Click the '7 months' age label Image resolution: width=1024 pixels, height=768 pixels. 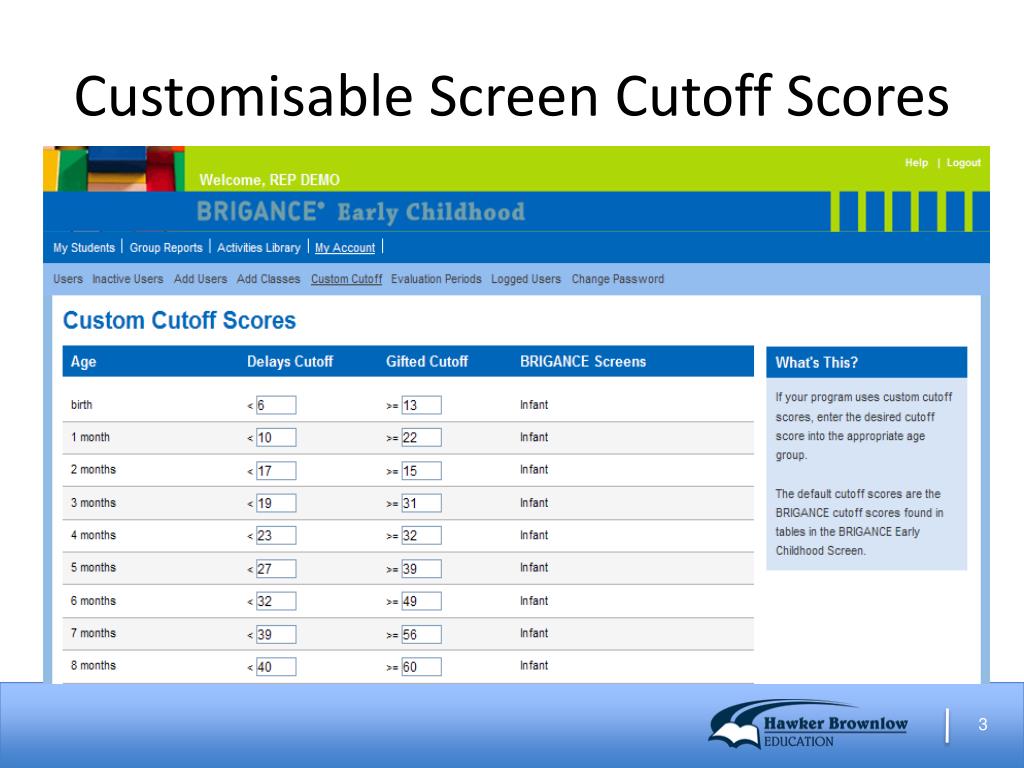click(x=93, y=633)
